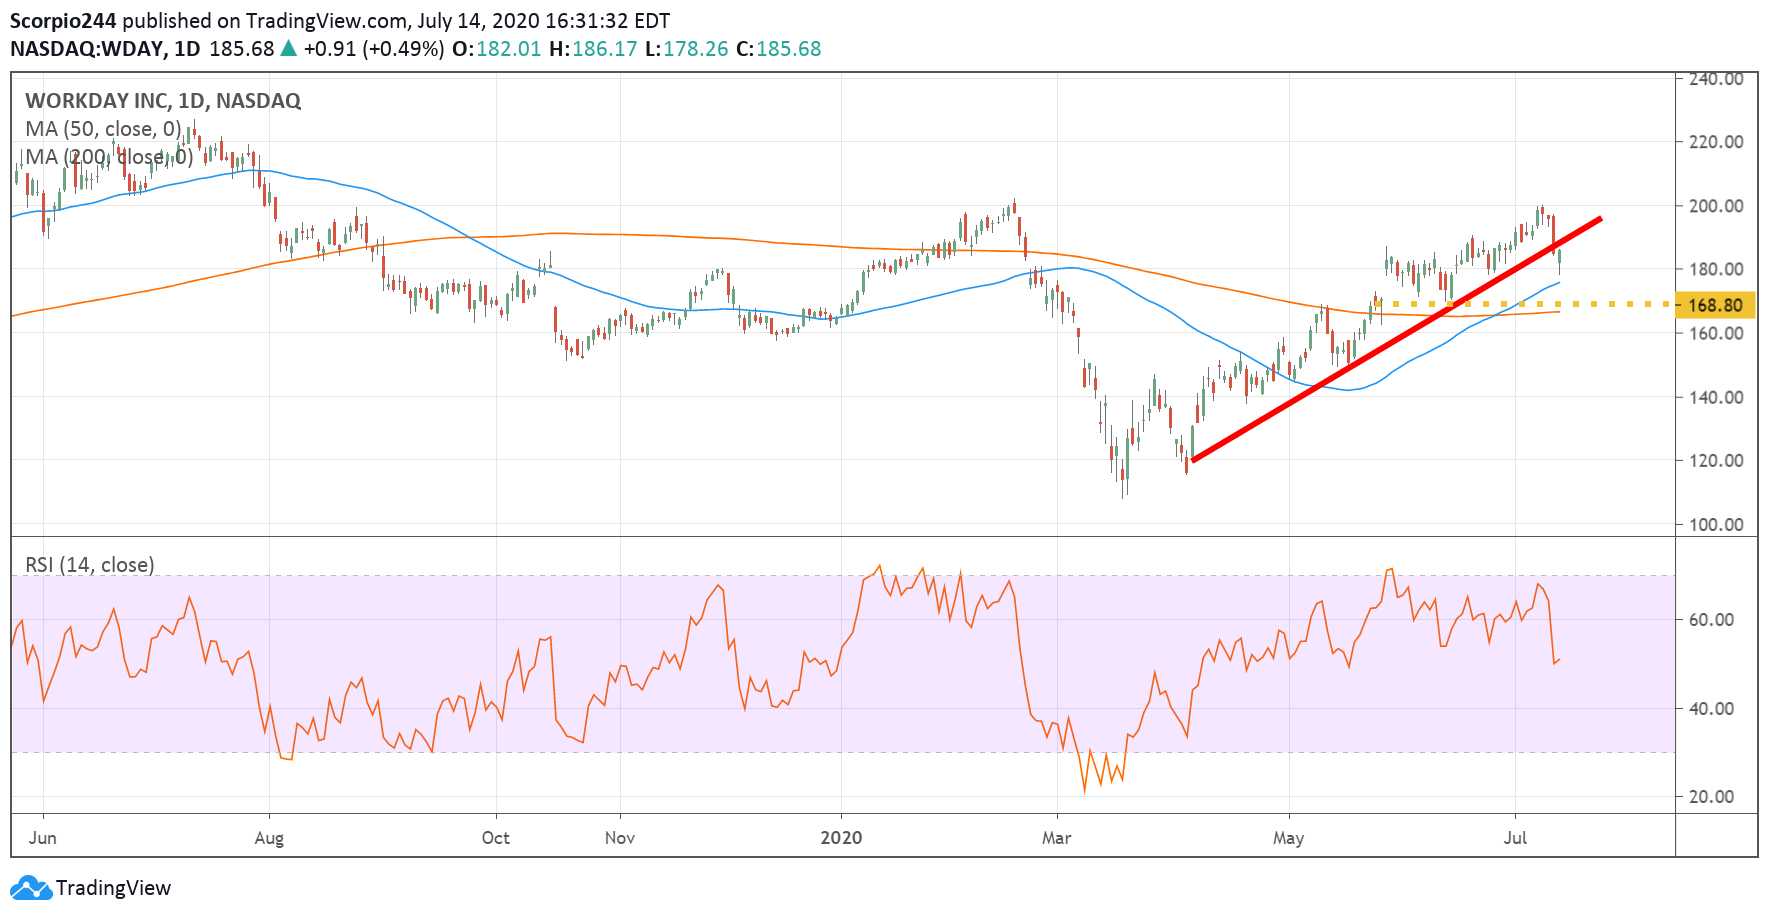Viewport: 1769px width, 918px height.
Task: Click the yellow dotted 168.80 support line
Action: pyautogui.click(x=1523, y=304)
